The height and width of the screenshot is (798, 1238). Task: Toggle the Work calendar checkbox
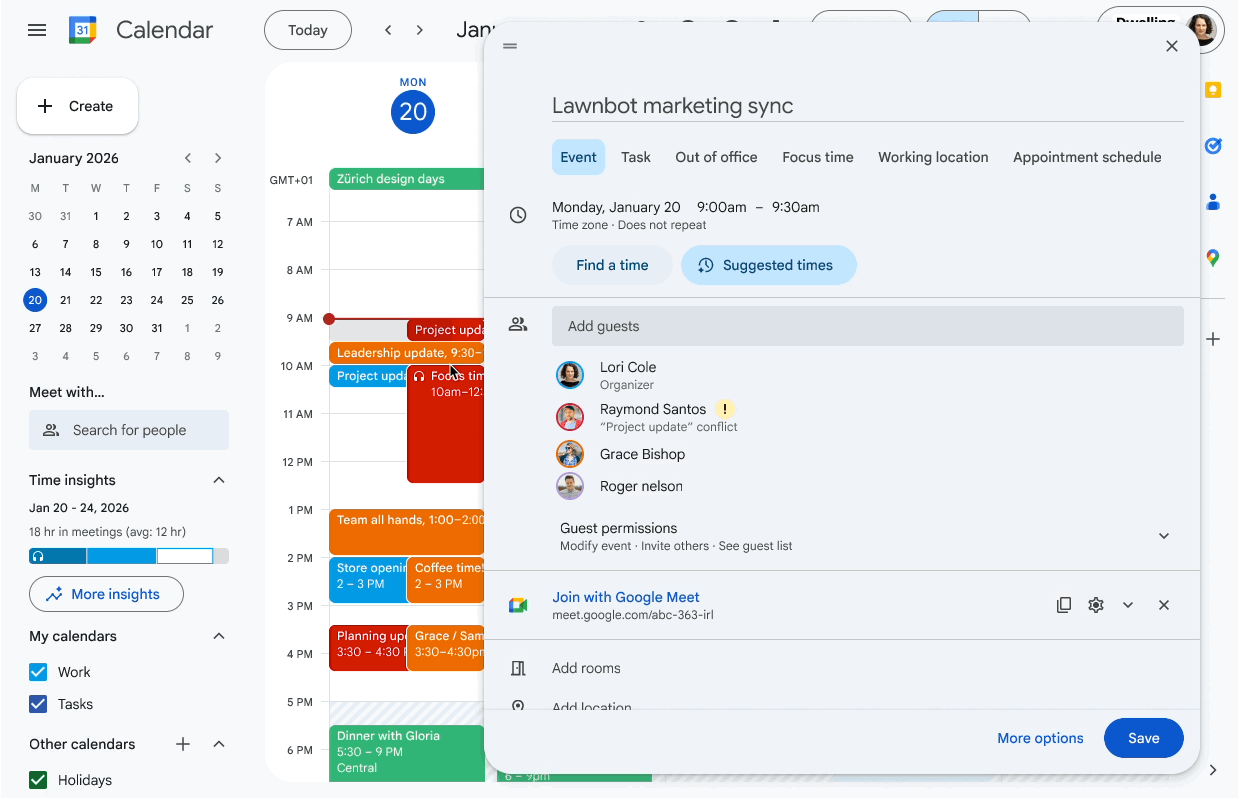pos(38,672)
